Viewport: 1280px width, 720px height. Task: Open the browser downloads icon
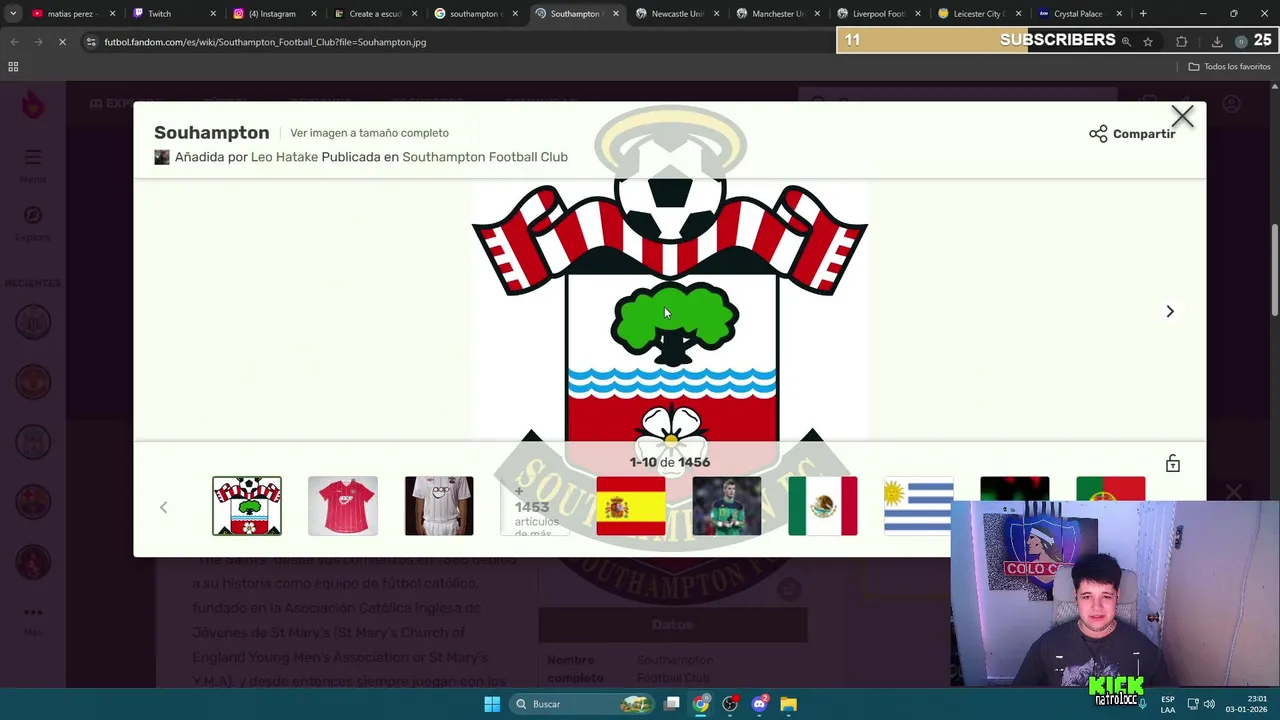(x=1217, y=42)
